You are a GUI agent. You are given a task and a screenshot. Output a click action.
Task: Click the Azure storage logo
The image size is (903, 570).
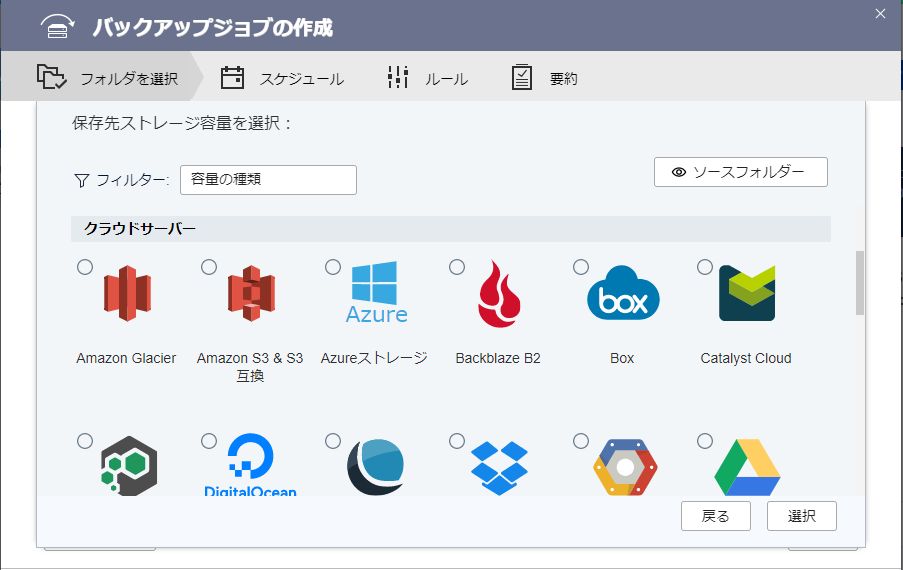(x=376, y=292)
